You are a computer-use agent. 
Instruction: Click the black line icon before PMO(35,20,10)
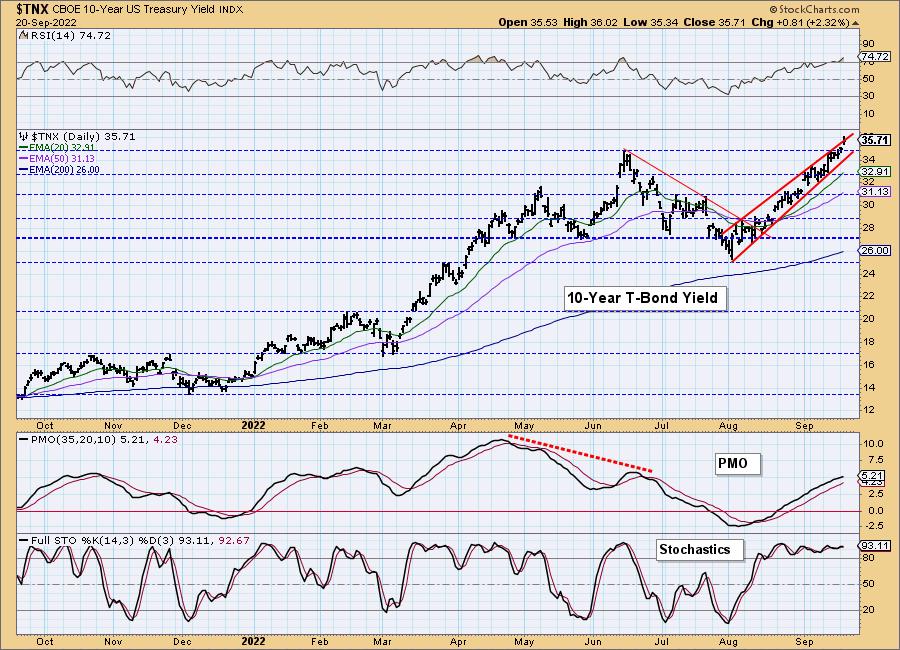point(24,439)
